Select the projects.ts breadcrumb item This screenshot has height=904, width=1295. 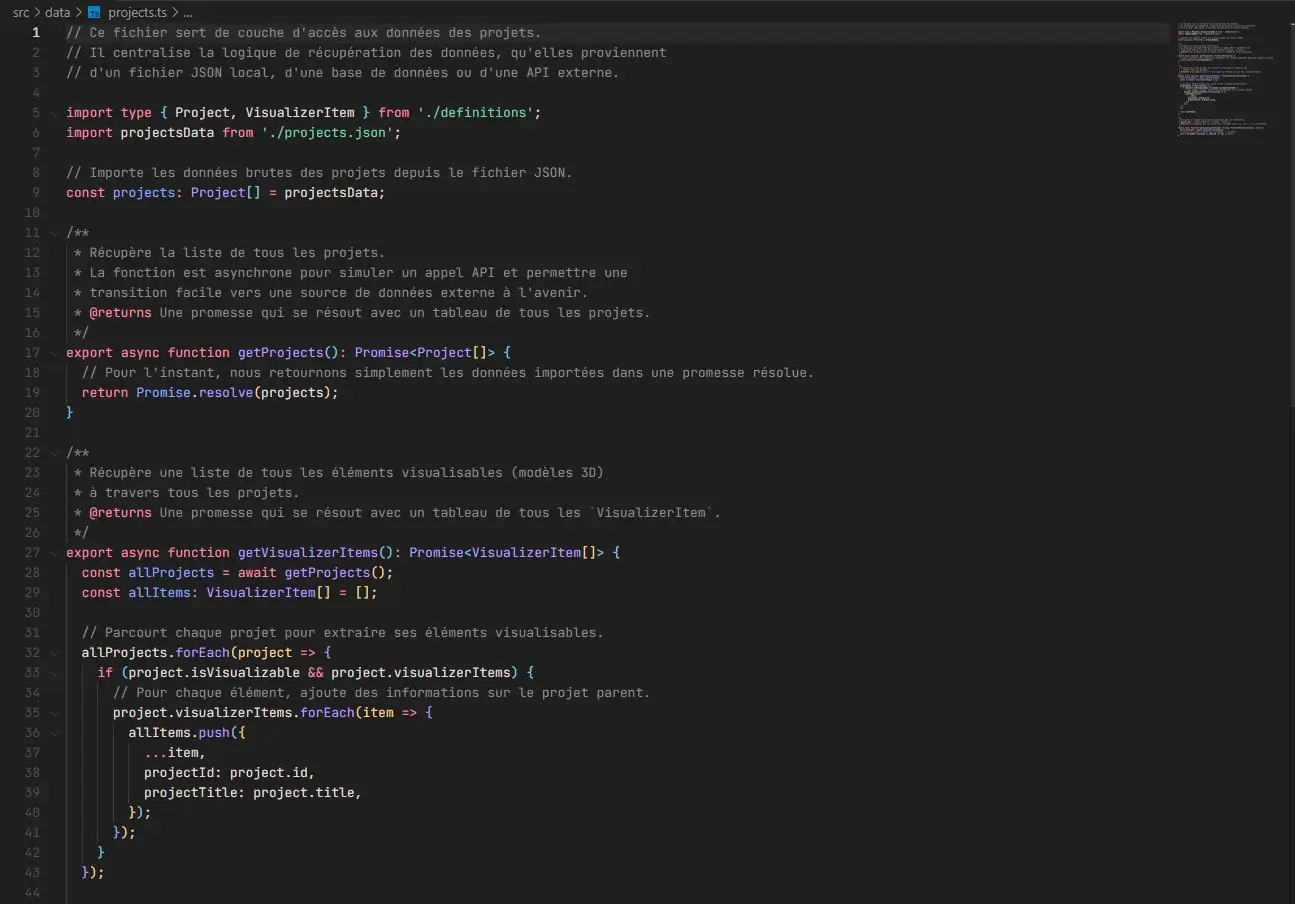(x=136, y=13)
